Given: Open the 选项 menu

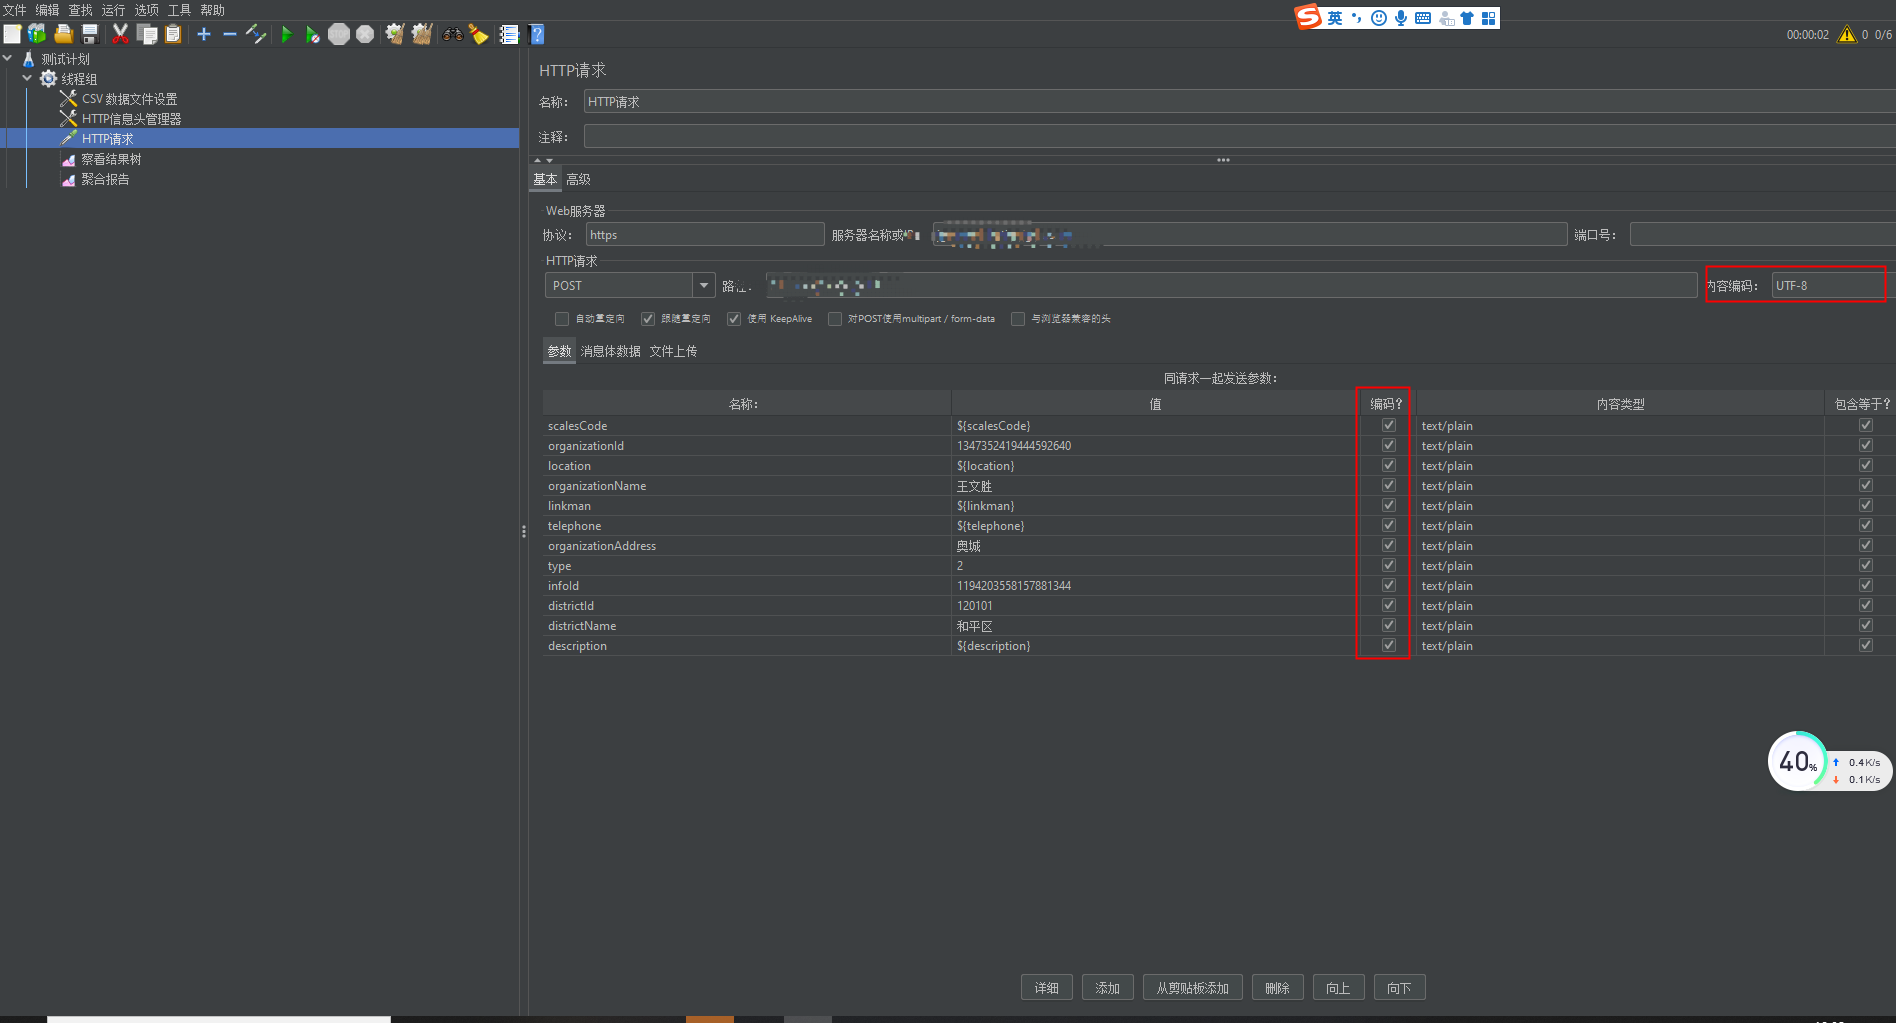Looking at the screenshot, I should (x=146, y=10).
